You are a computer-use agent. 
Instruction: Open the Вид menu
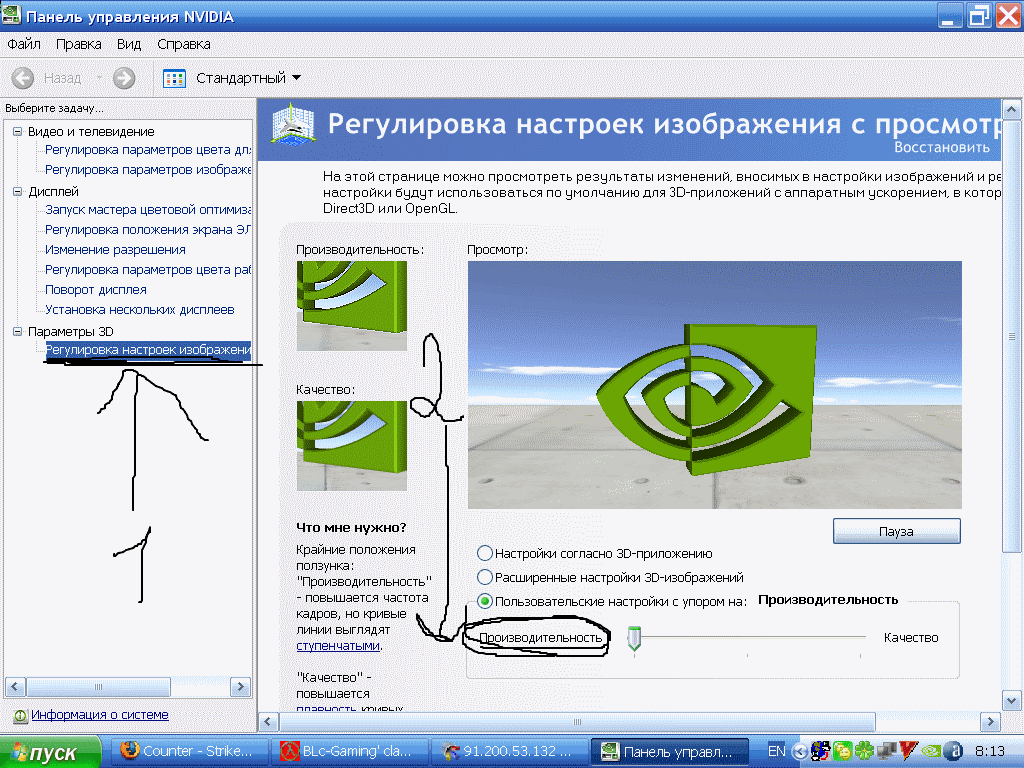click(x=129, y=44)
